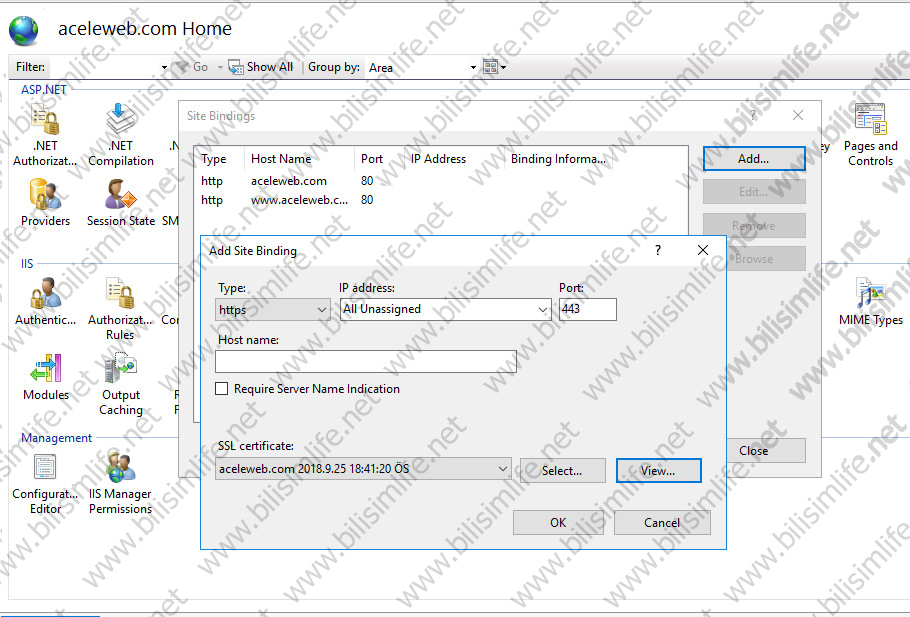Open the MIME Types icon
Viewport: 910px width, 617px height.
pyautogui.click(x=870, y=293)
